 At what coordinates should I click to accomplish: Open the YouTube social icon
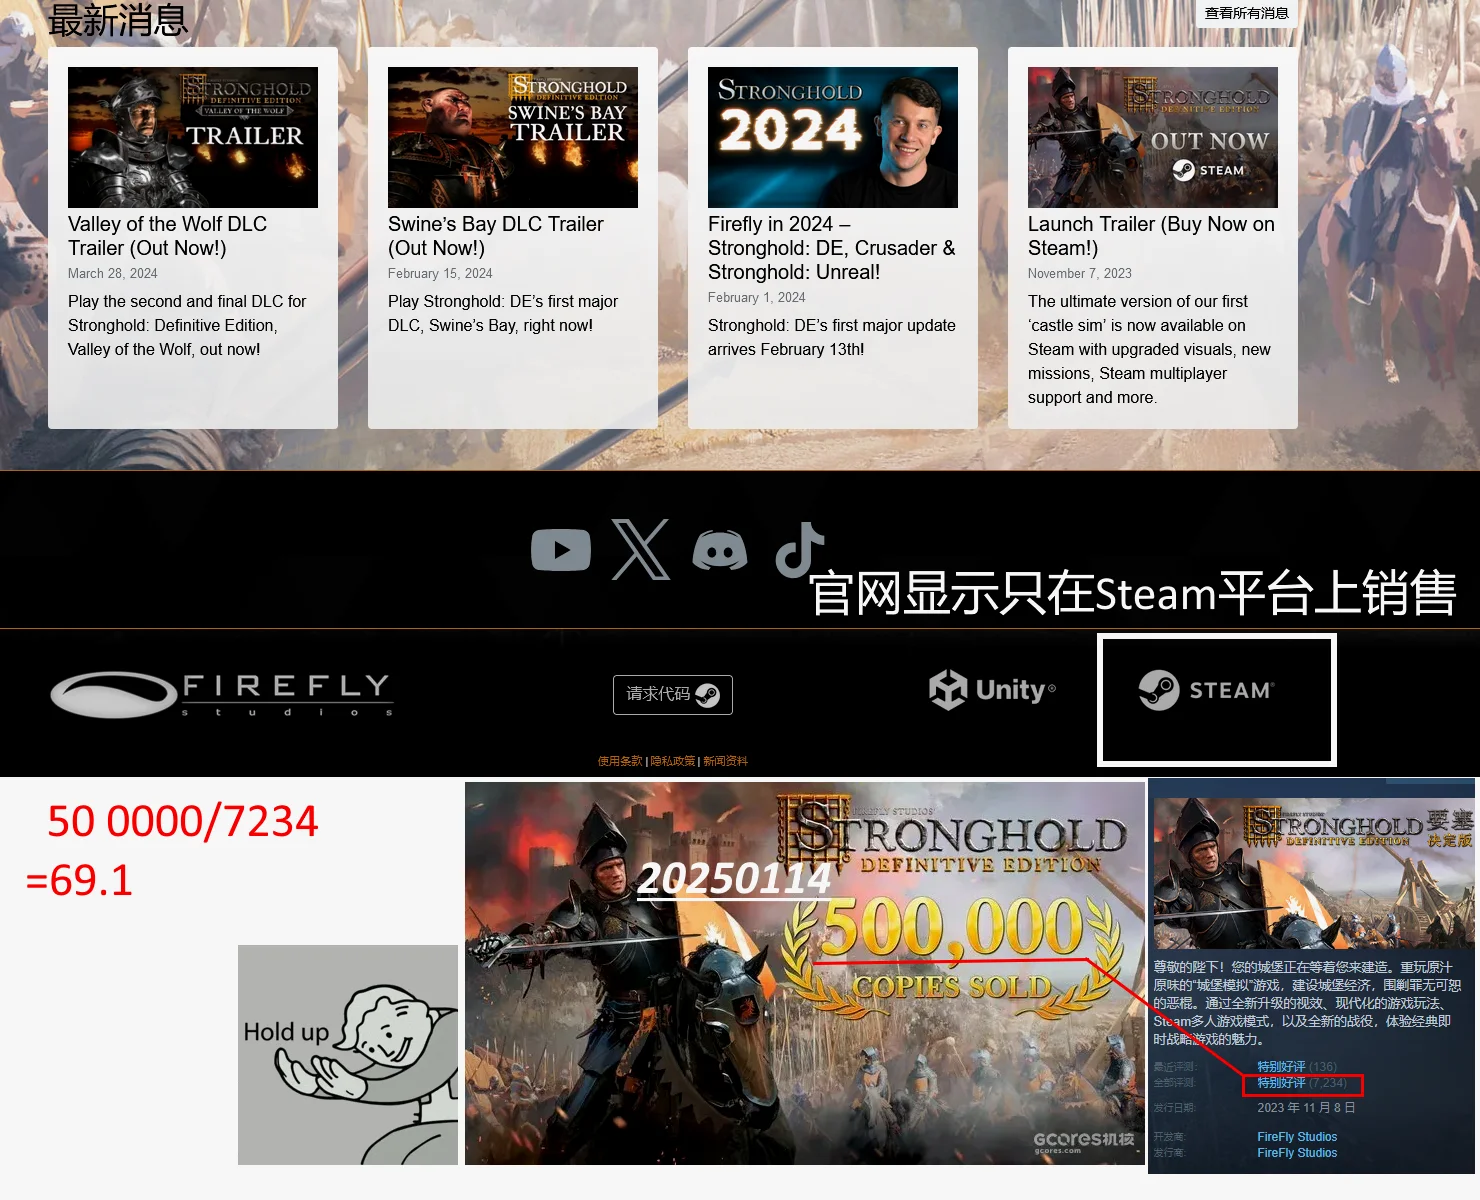(x=561, y=551)
